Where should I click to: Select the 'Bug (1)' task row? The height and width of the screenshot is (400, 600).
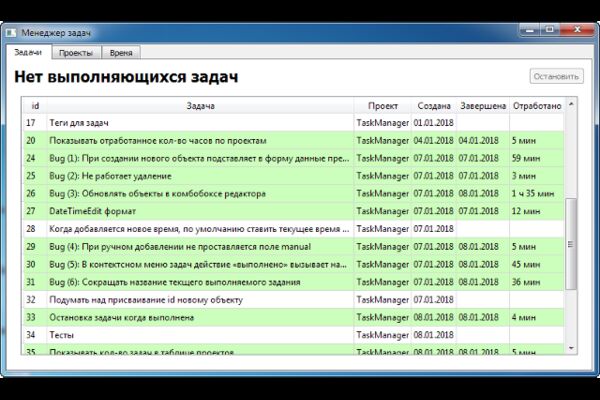(x=293, y=158)
